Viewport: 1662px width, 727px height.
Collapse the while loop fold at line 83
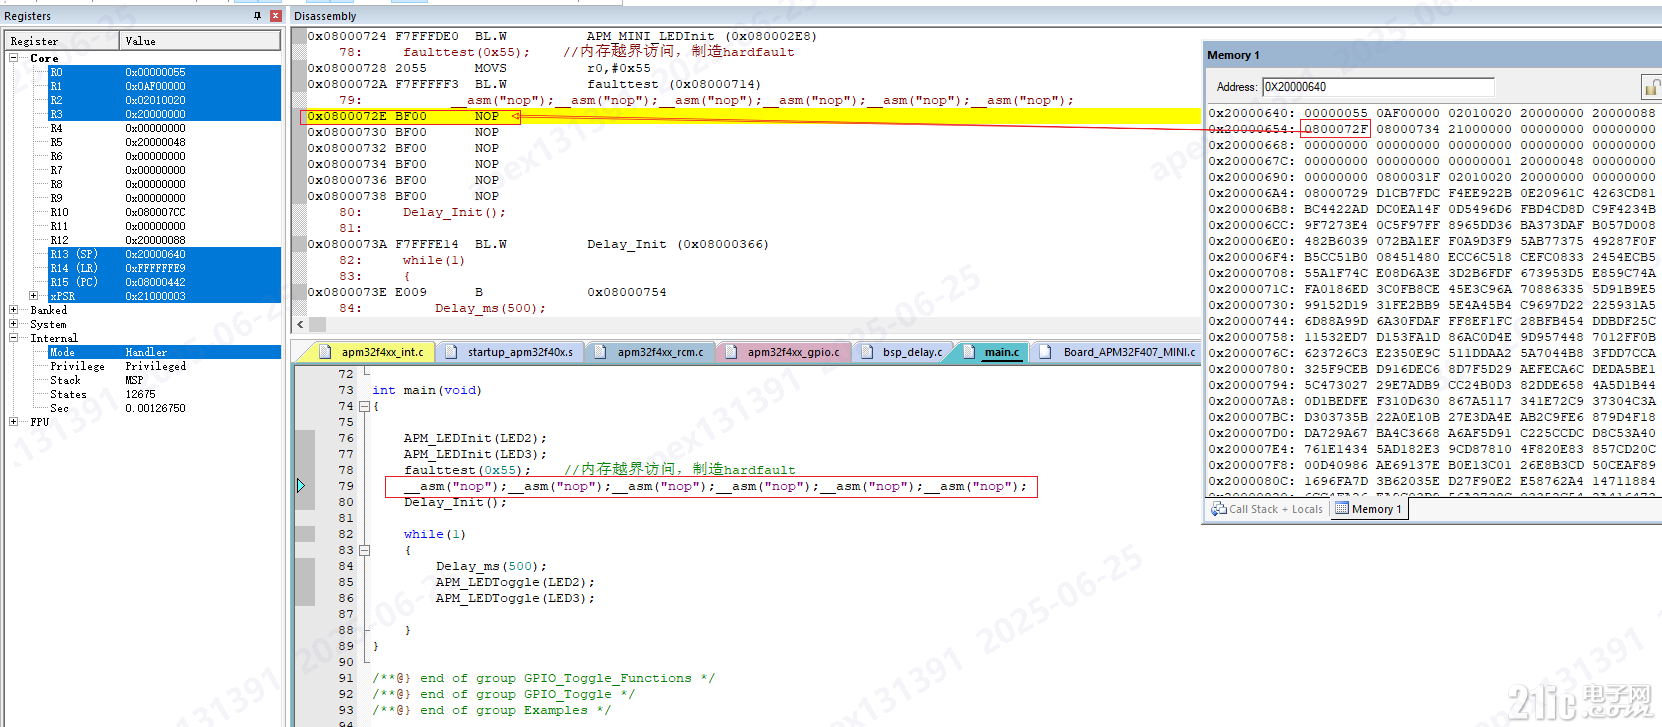[x=365, y=550]
